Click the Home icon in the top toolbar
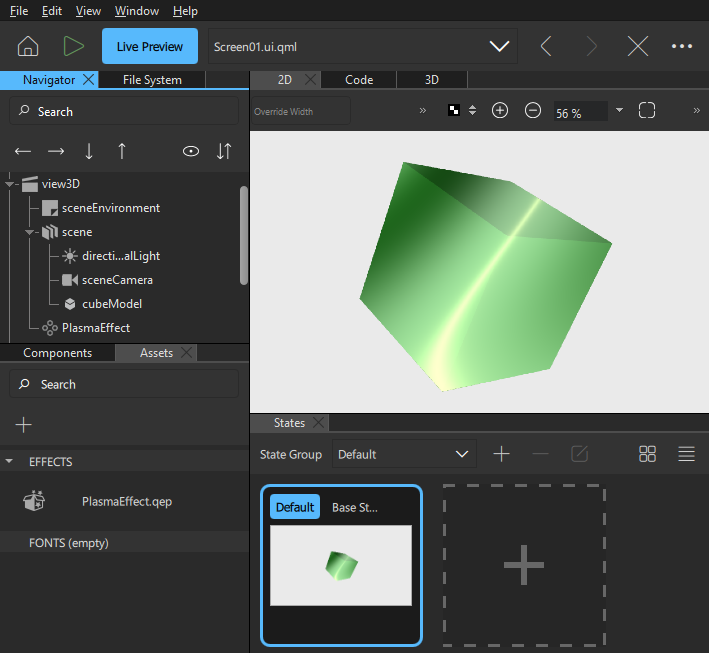Screen dimensions: 709x653 coord(28,46)
